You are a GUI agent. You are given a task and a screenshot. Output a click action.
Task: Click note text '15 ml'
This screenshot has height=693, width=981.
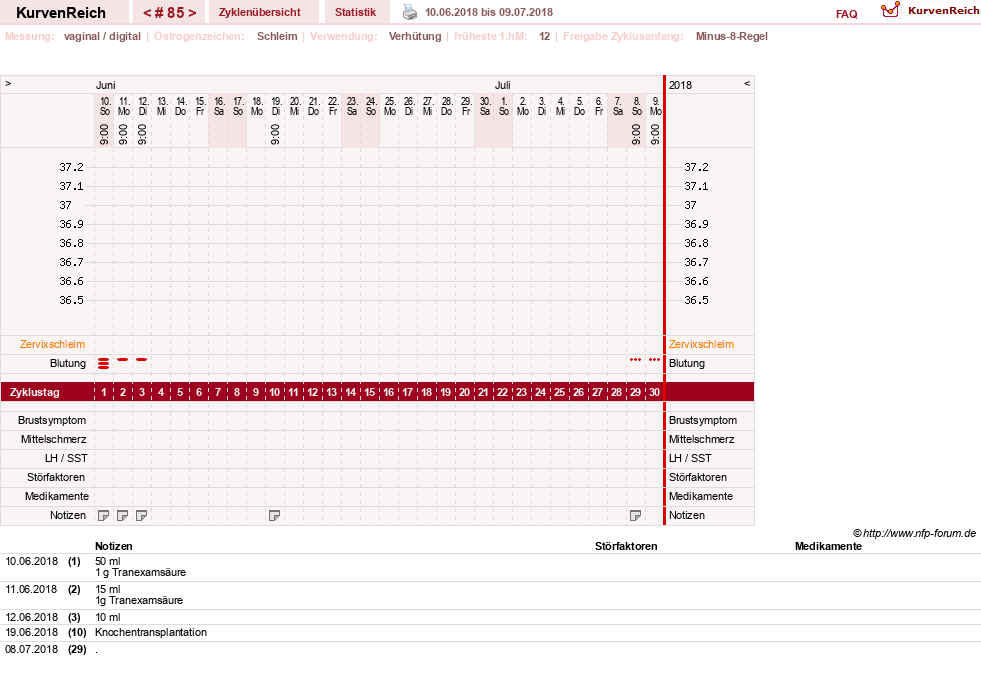[x=108, y=589]
